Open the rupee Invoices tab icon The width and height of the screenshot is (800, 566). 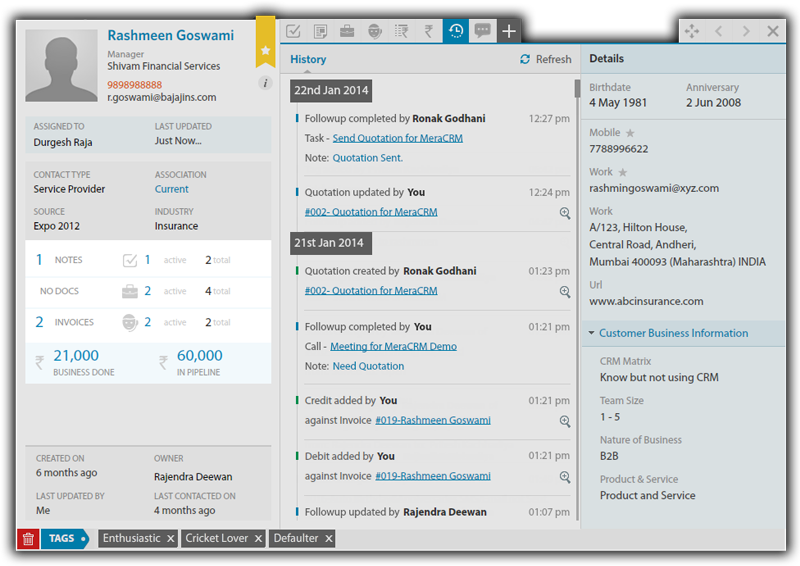click(x=428, y=31)
